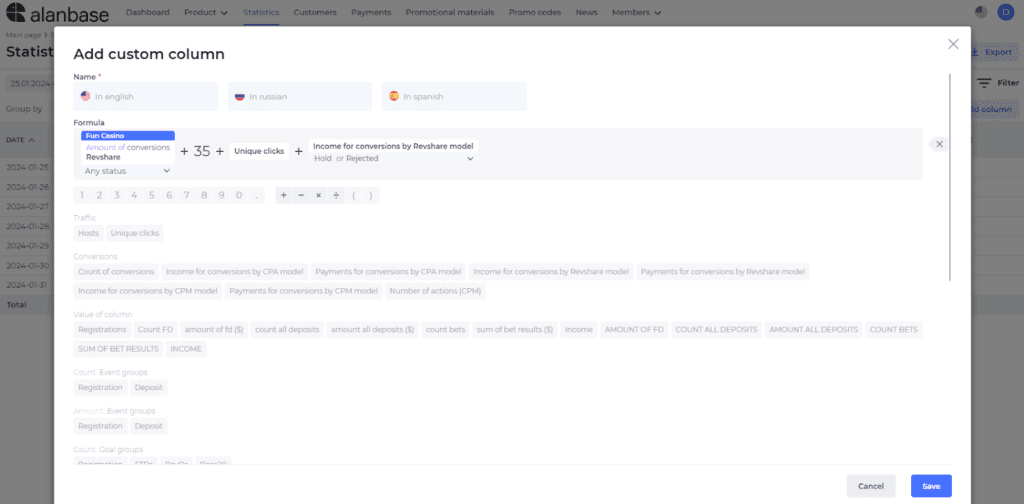This screenshot has height=504, width=1024.
Task: Open the News page
Action: click(x=586, y=12)
